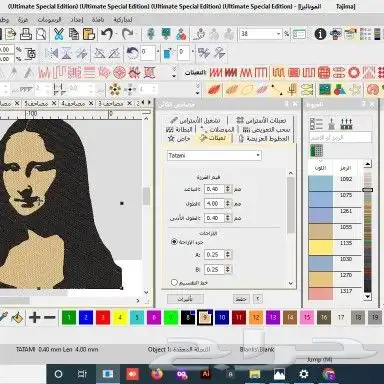
Task: Click the Paste clipboard icon
Action: tap(89, 34)
